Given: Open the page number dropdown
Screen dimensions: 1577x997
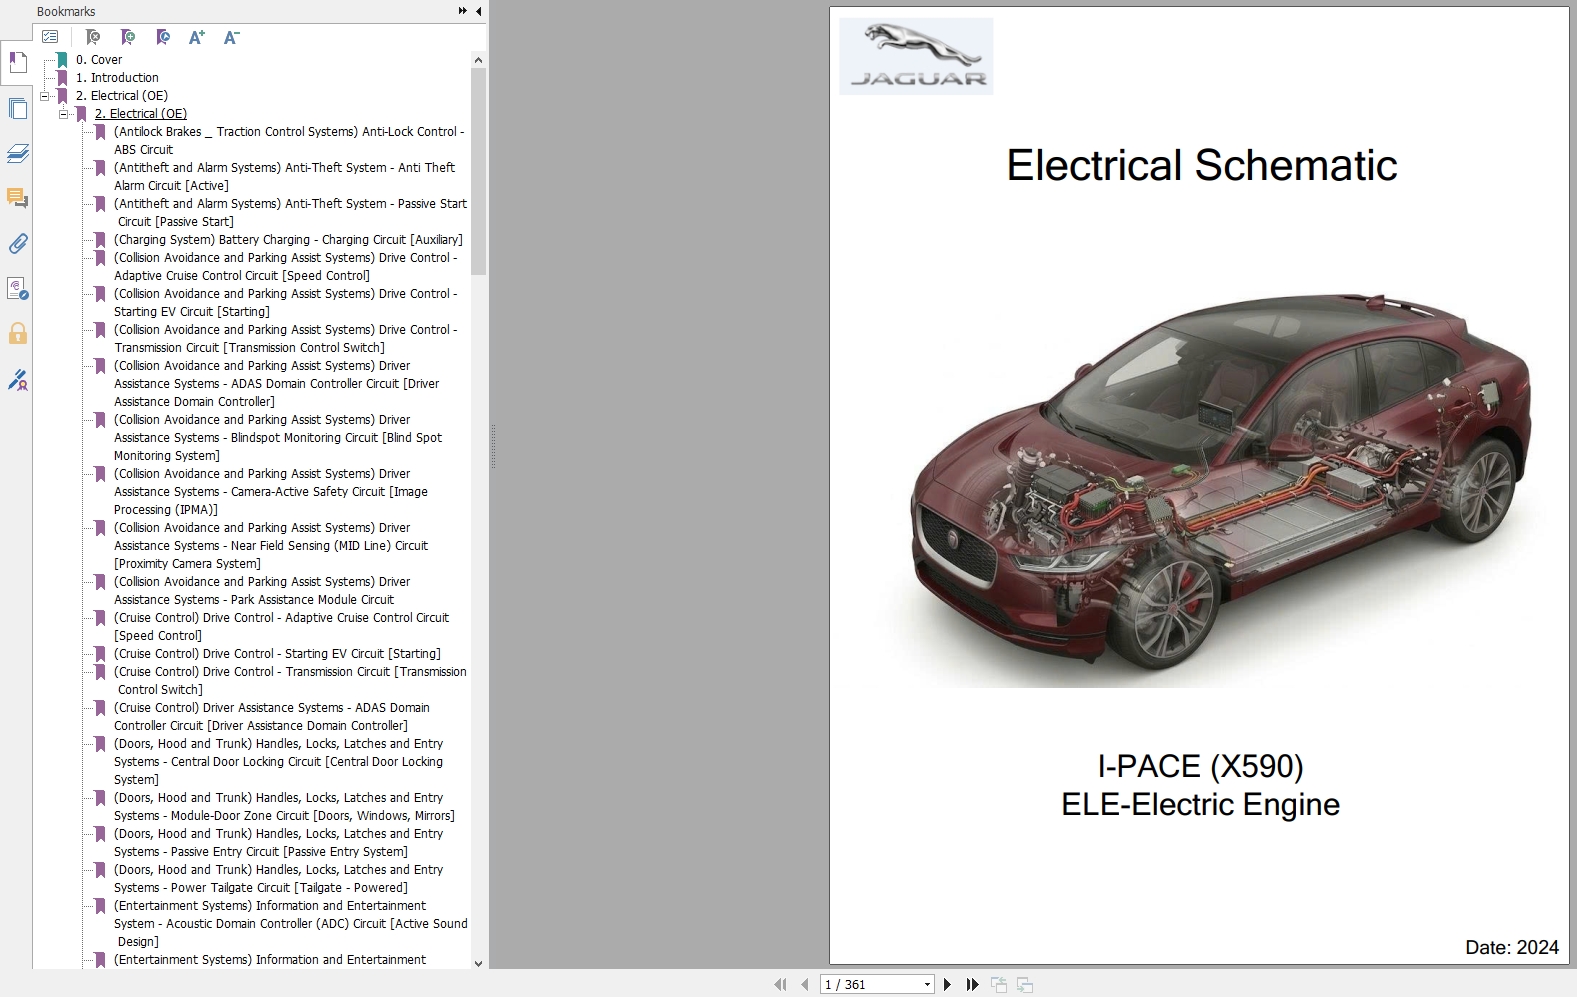Looking at the screenshot, I should (x=927, y=985).
